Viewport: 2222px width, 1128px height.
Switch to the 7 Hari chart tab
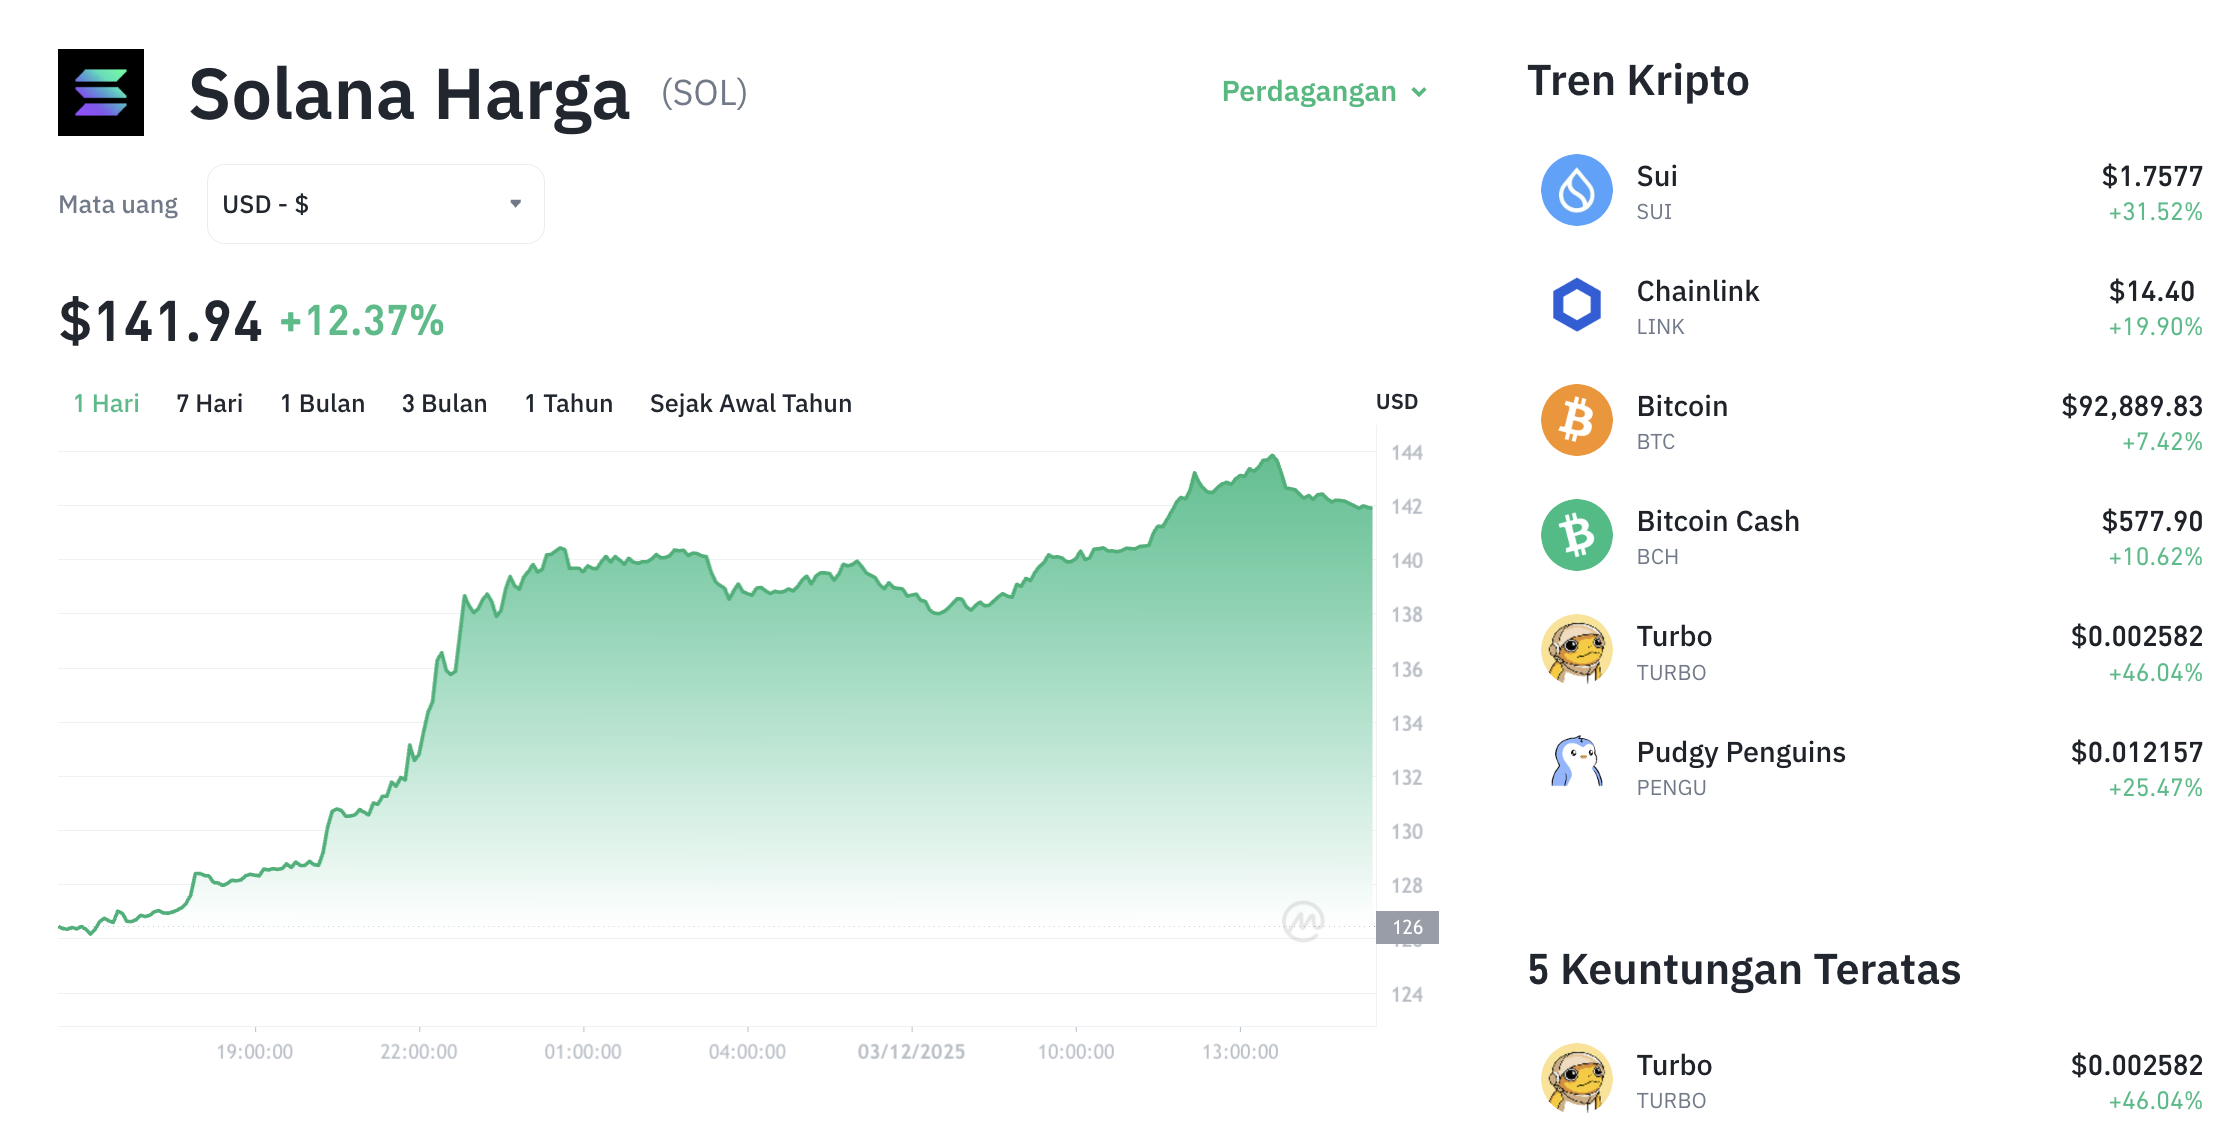coord(209,403)
